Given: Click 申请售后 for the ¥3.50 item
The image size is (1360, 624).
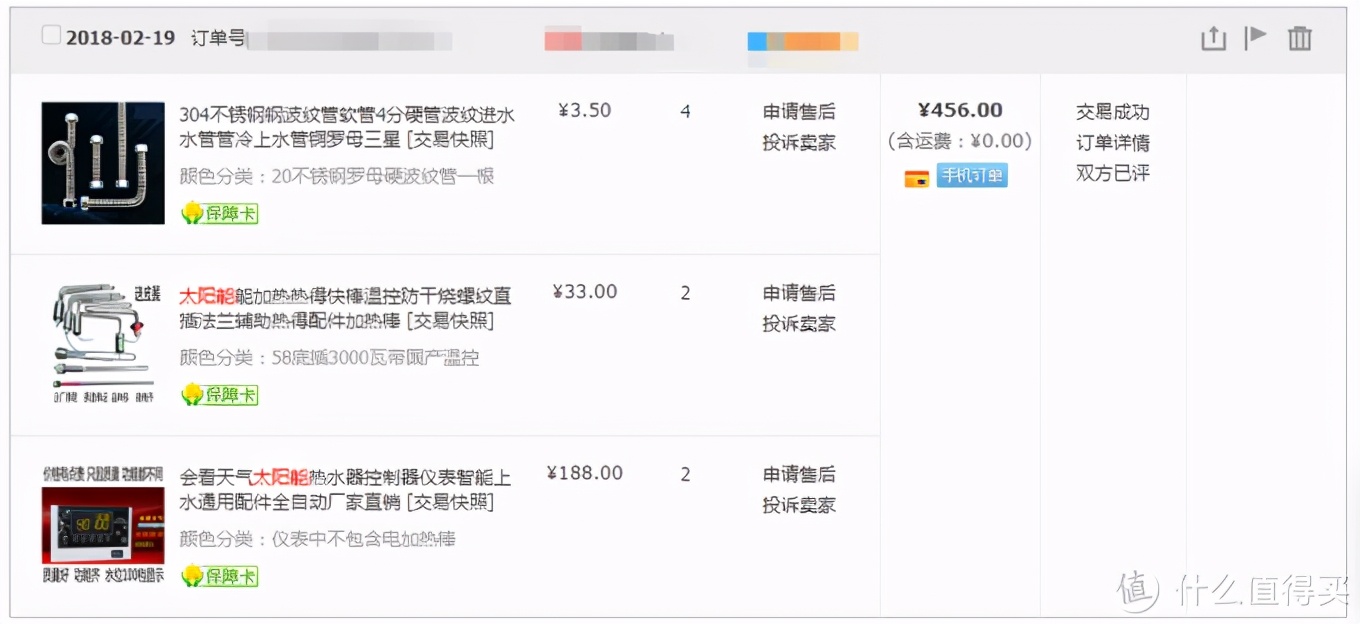Looking at the screenshot, I should [799, 112].
